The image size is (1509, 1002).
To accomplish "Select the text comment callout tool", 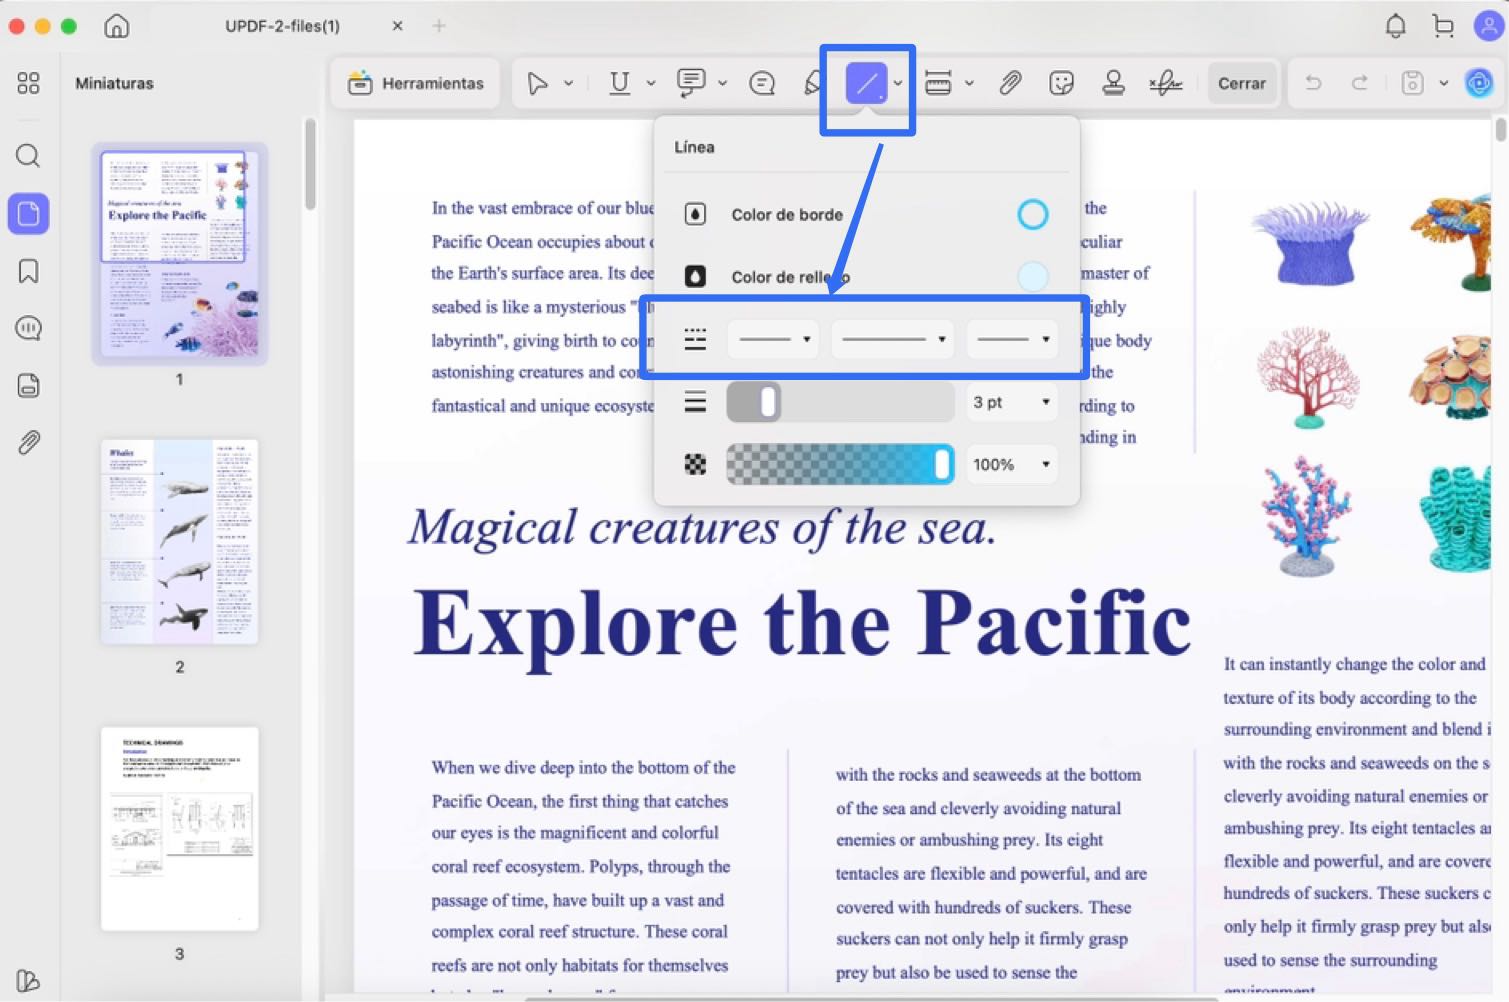I will [x=691, y=84].
